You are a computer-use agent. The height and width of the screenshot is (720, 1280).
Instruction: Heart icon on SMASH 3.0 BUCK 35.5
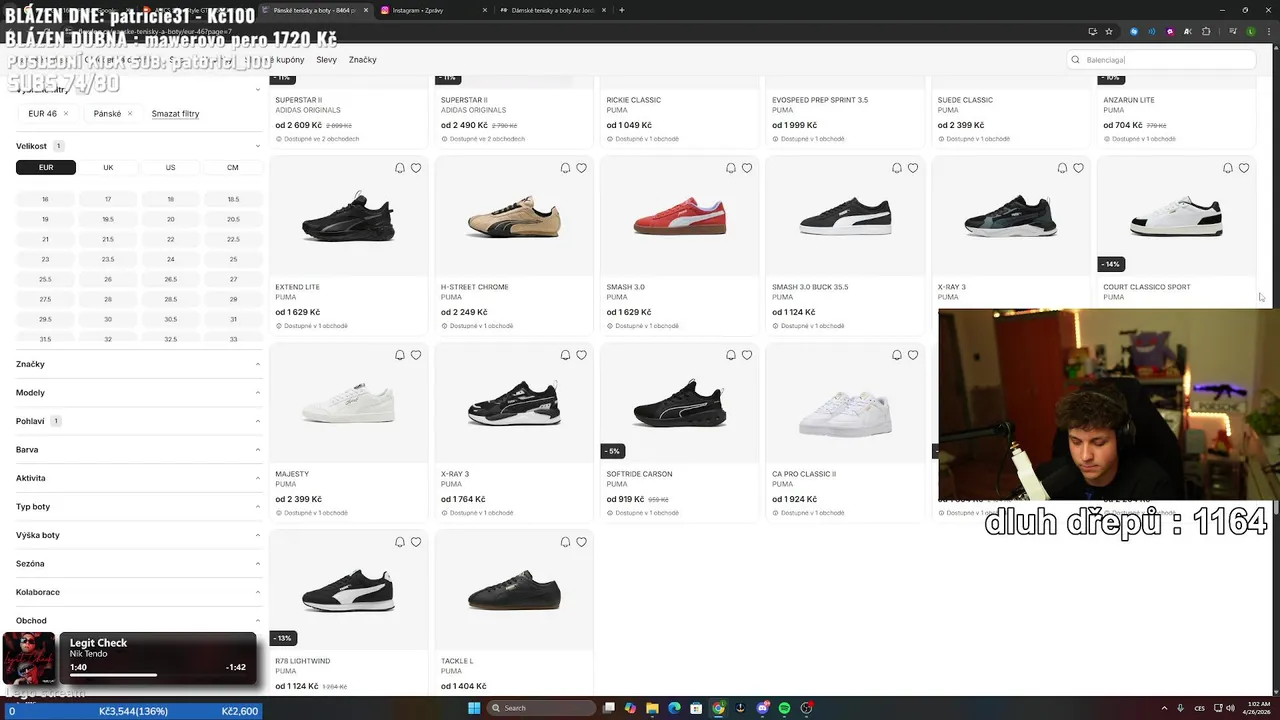[913, 168]
